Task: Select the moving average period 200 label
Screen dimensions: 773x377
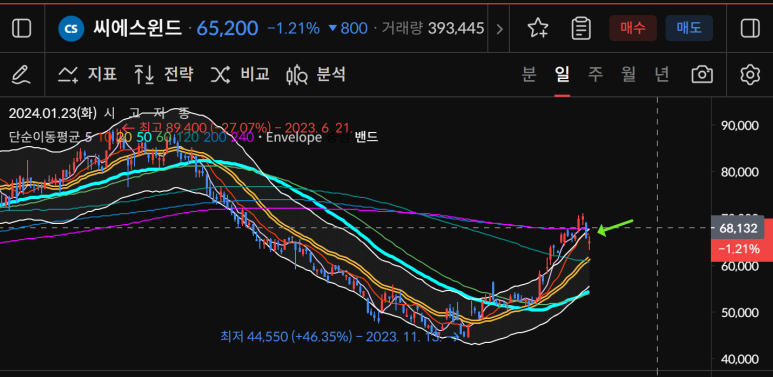Action: pos(215,137)
